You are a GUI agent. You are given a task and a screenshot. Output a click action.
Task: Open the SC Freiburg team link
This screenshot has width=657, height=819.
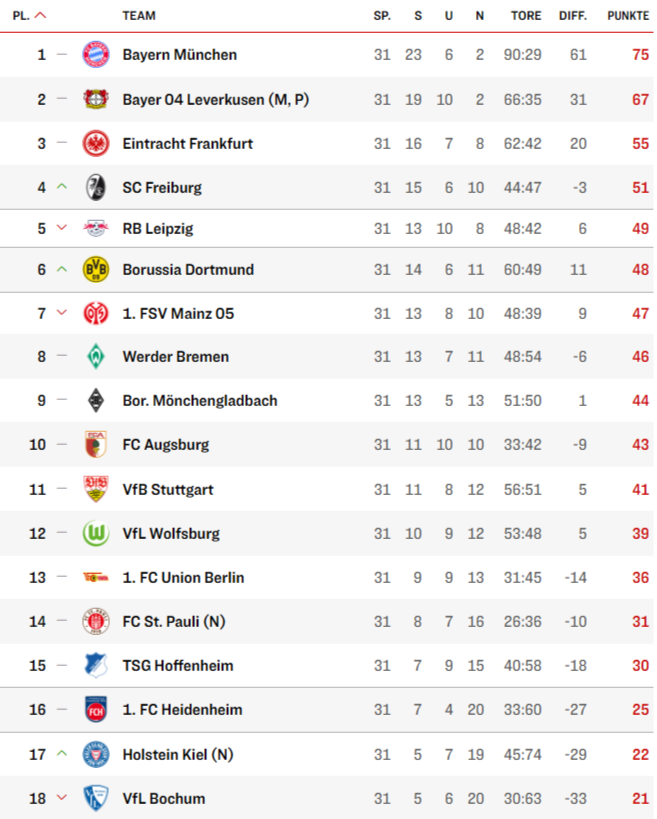pyautogui.click(x=162, y=188)
